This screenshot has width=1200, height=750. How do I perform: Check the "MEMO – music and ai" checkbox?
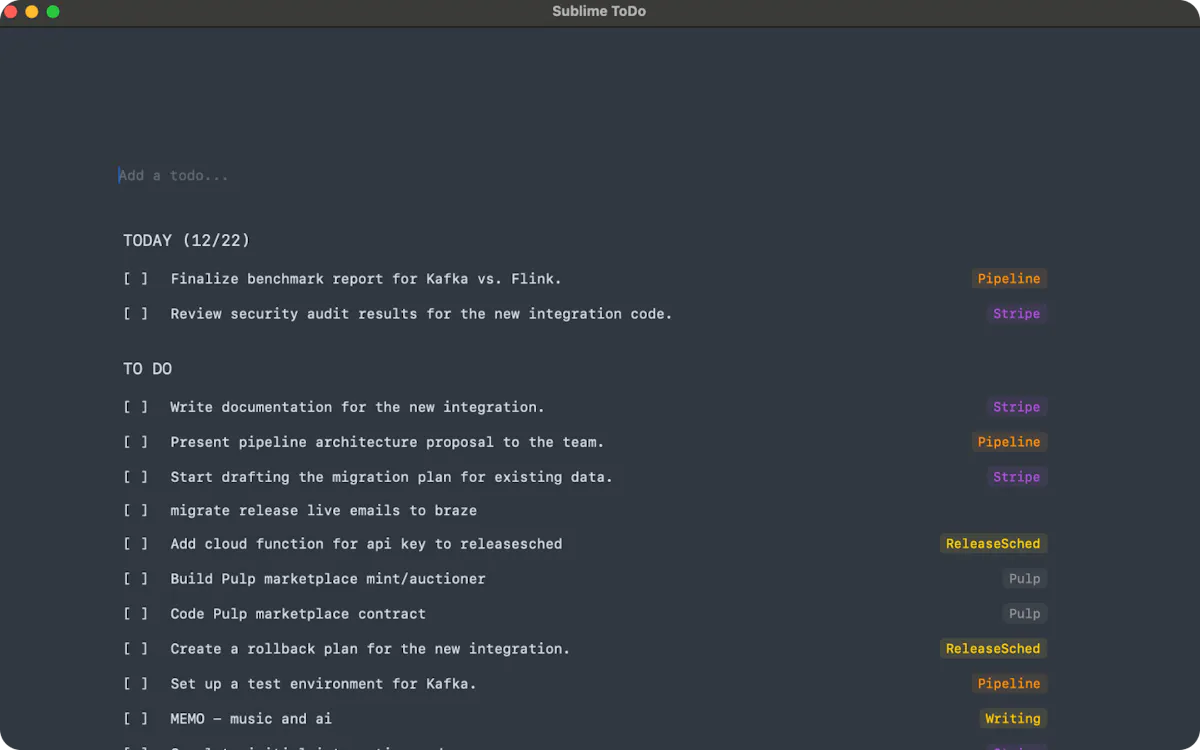[x=136, y=719]
